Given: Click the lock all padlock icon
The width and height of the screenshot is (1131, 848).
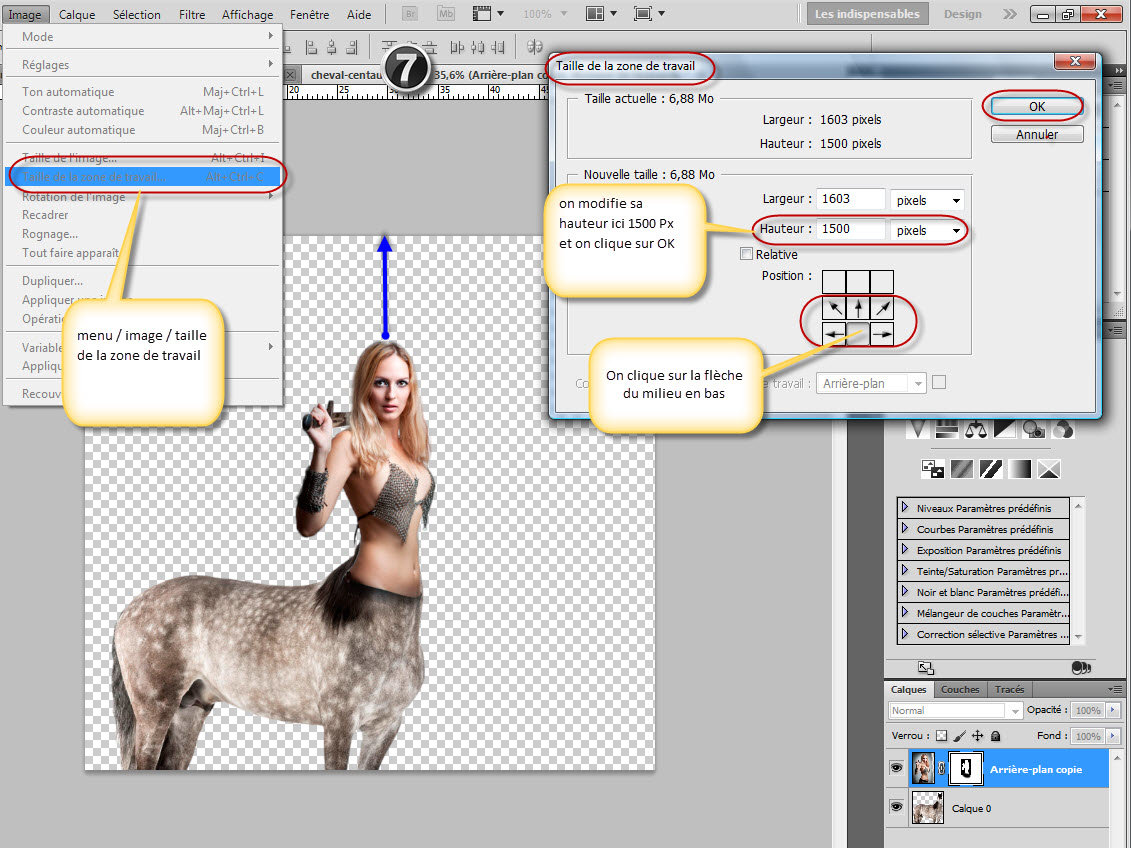Looking at the screenshot, I should click(995, 736).
